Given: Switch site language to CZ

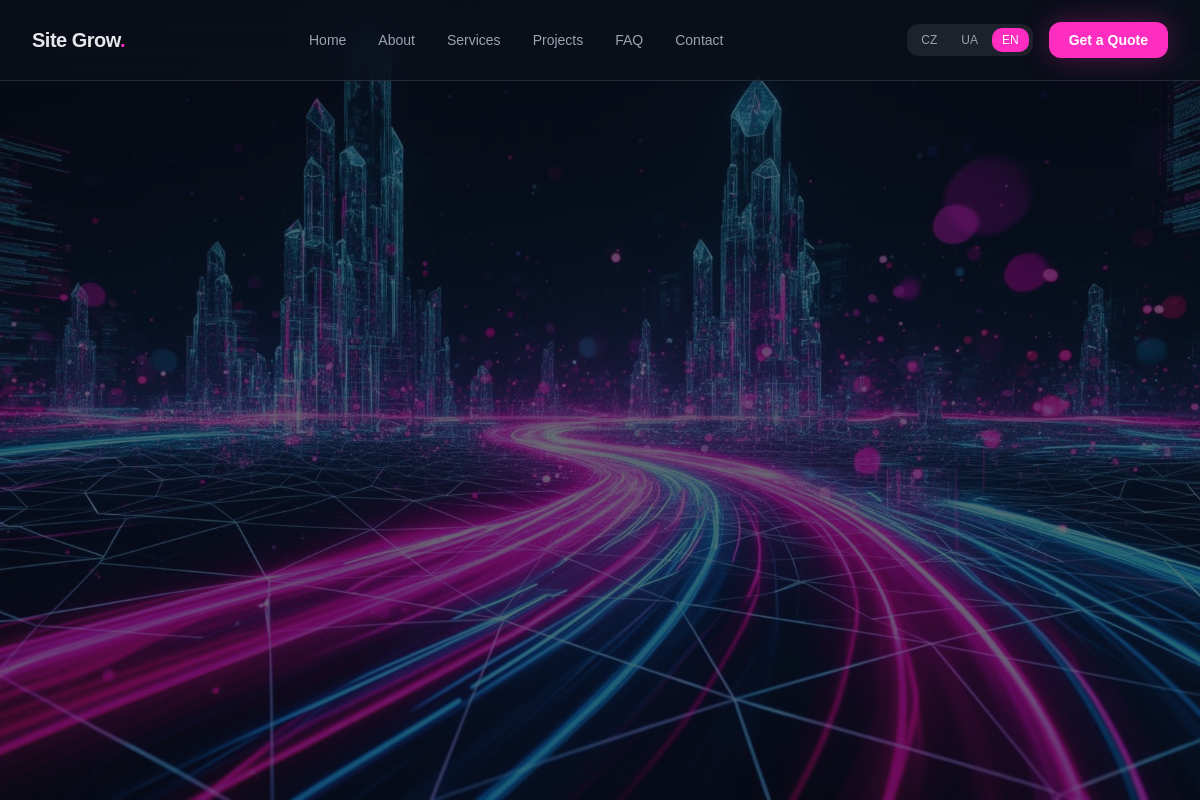Looking at the screenshot, I should pos(929,40).
